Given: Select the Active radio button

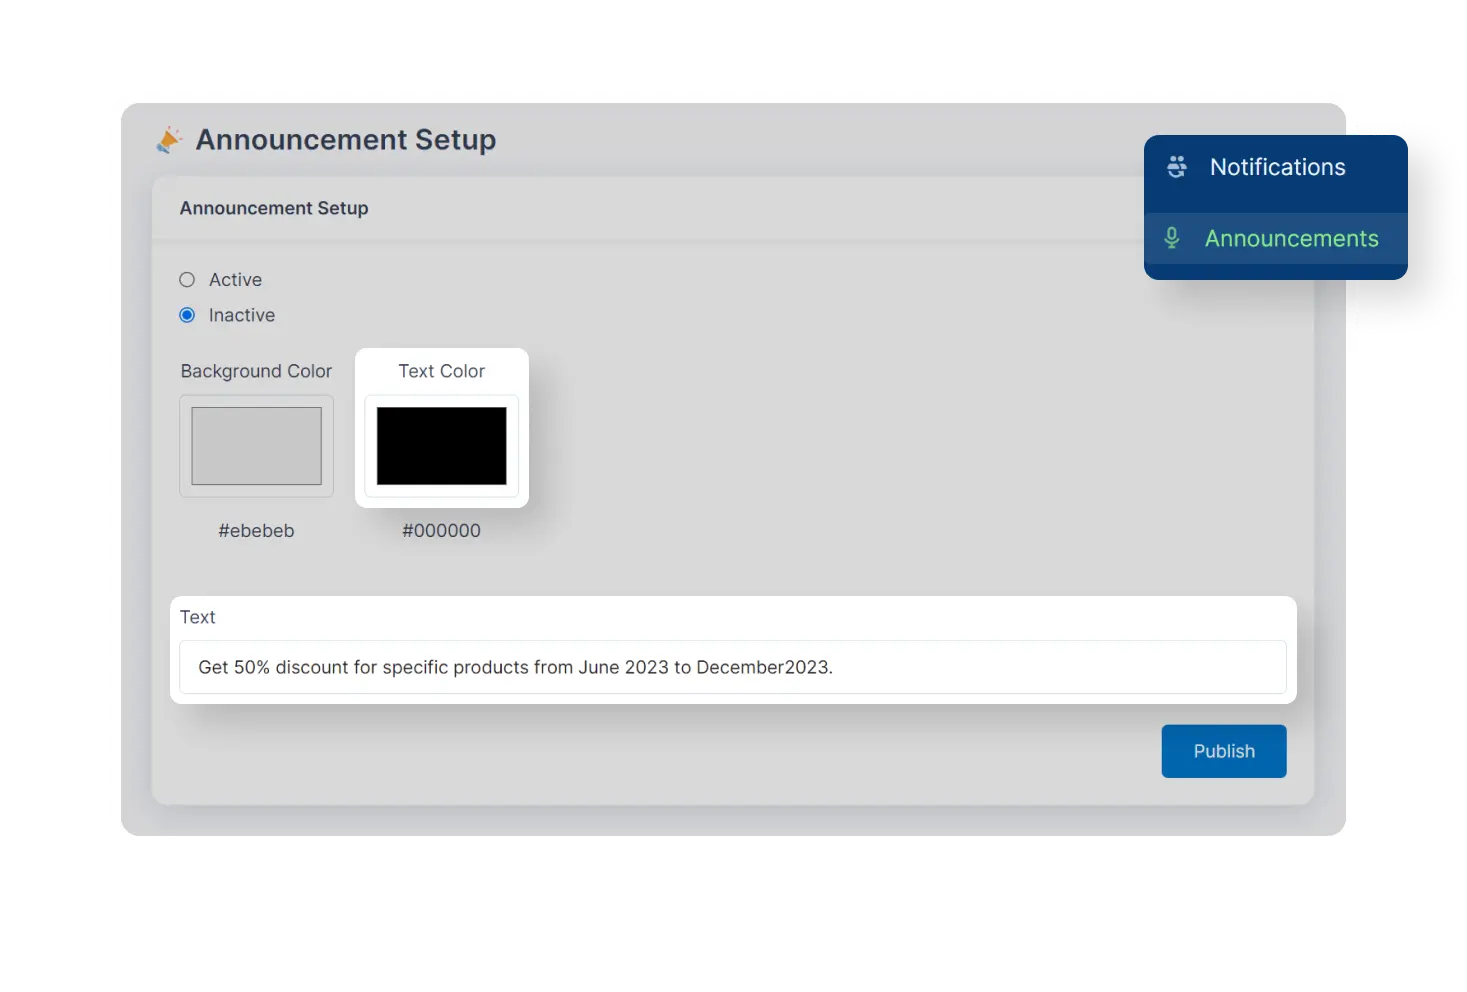Looking at the screenshot, I should click(187, 280).
